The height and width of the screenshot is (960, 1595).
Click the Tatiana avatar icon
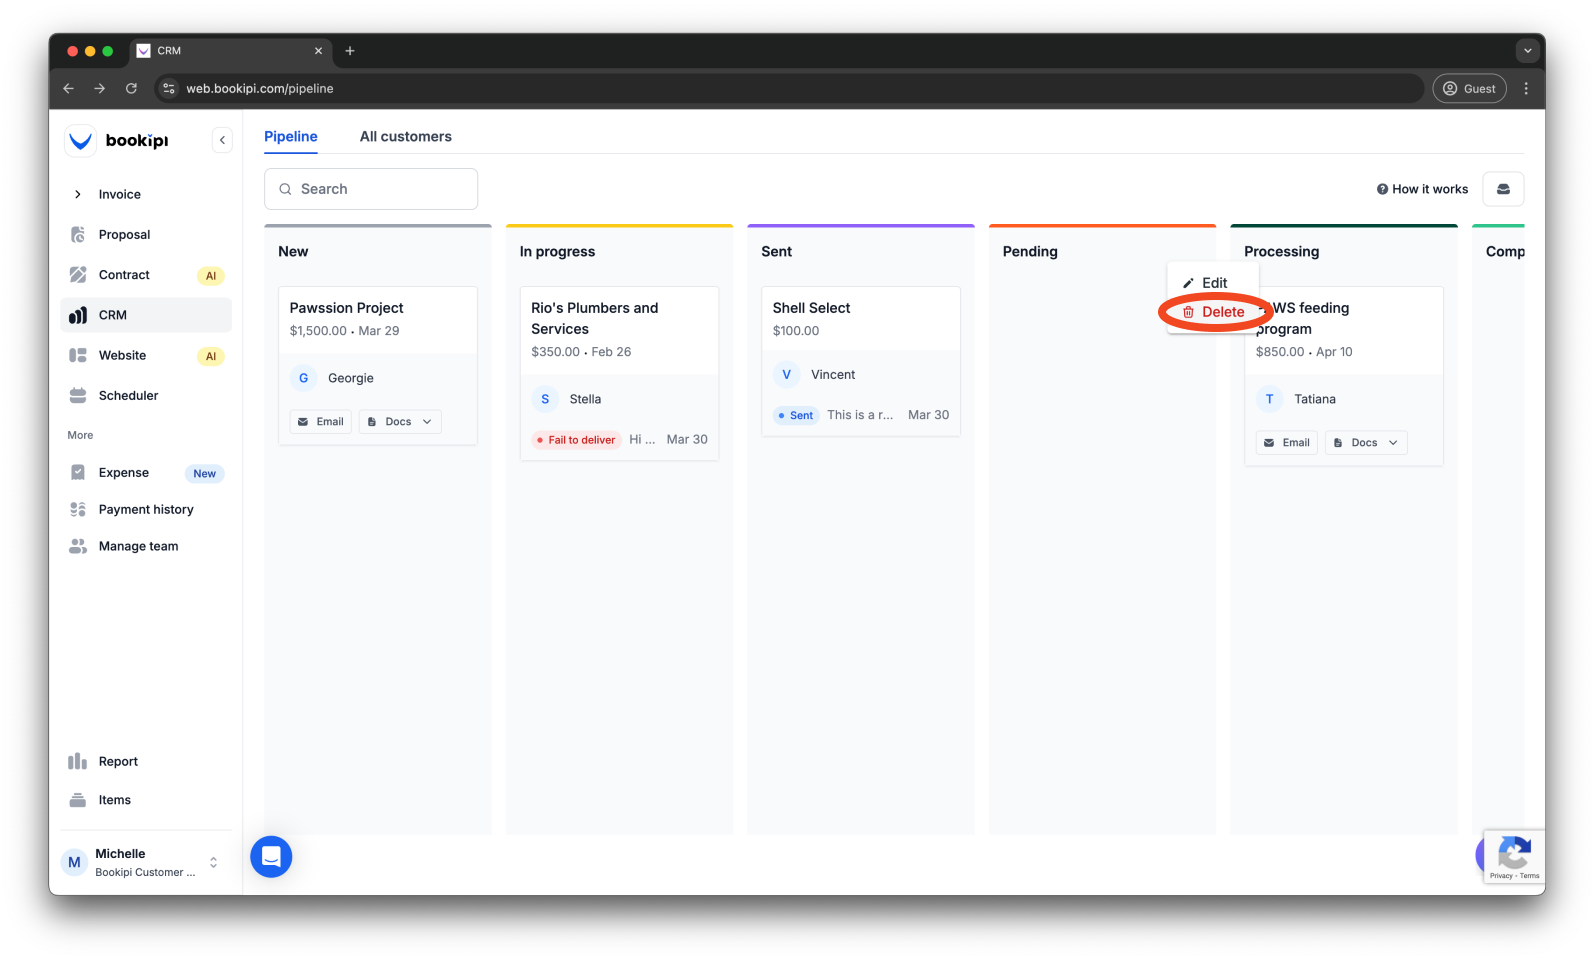(x=1270, y=399)
